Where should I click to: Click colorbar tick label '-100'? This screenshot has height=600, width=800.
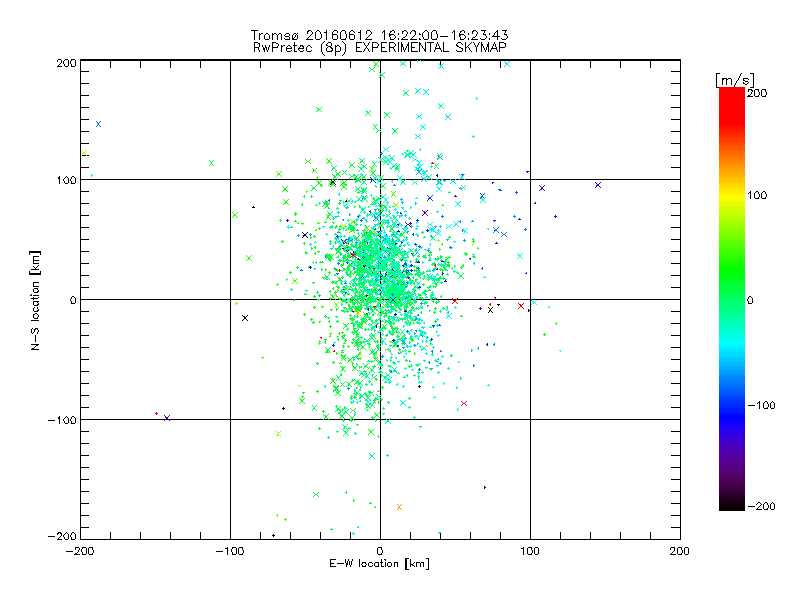[x=761, y=406]
